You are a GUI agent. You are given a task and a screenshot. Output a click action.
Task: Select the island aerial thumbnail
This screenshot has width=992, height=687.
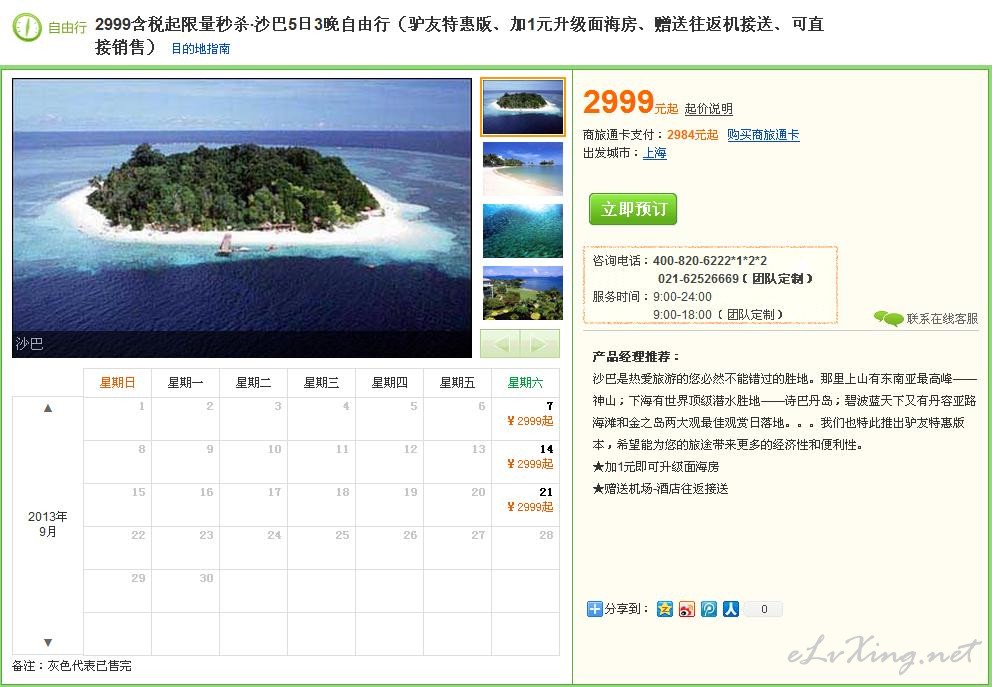(523, 107)
